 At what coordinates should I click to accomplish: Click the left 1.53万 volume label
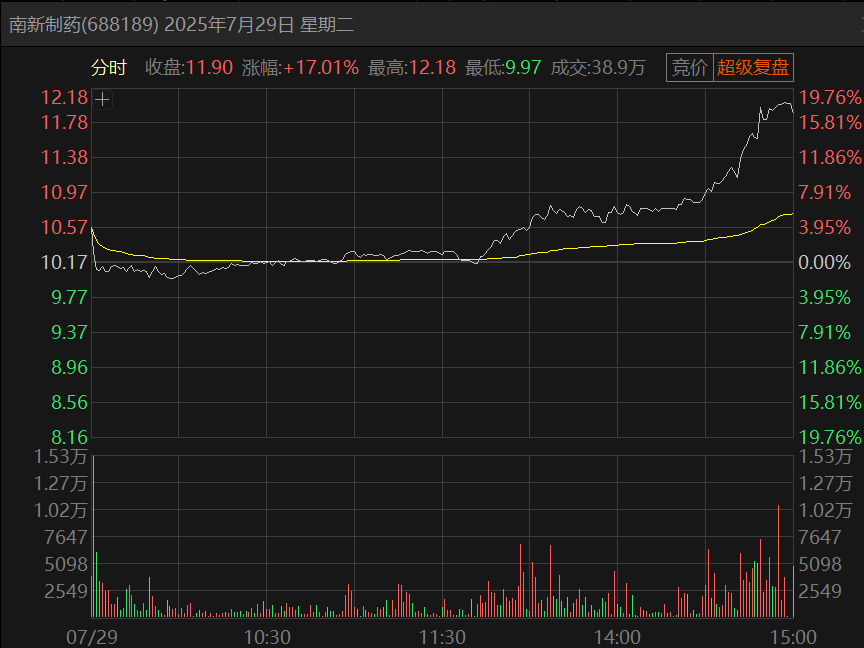click(x=61, y=457)
